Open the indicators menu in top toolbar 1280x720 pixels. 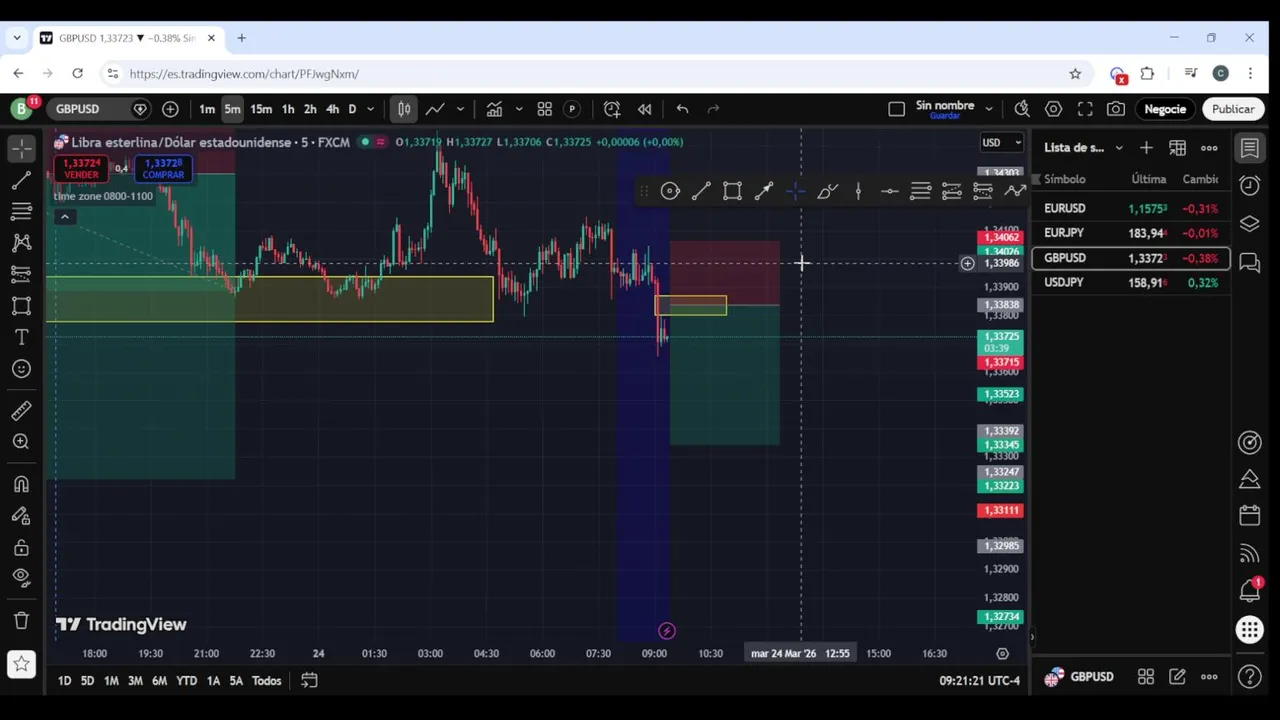coord(494,109)
